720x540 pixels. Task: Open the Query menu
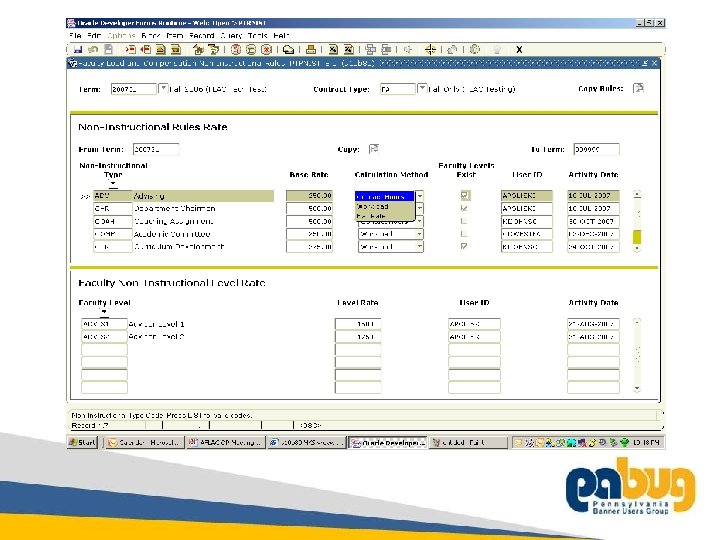pyautogui.click(x=231, y=35)
